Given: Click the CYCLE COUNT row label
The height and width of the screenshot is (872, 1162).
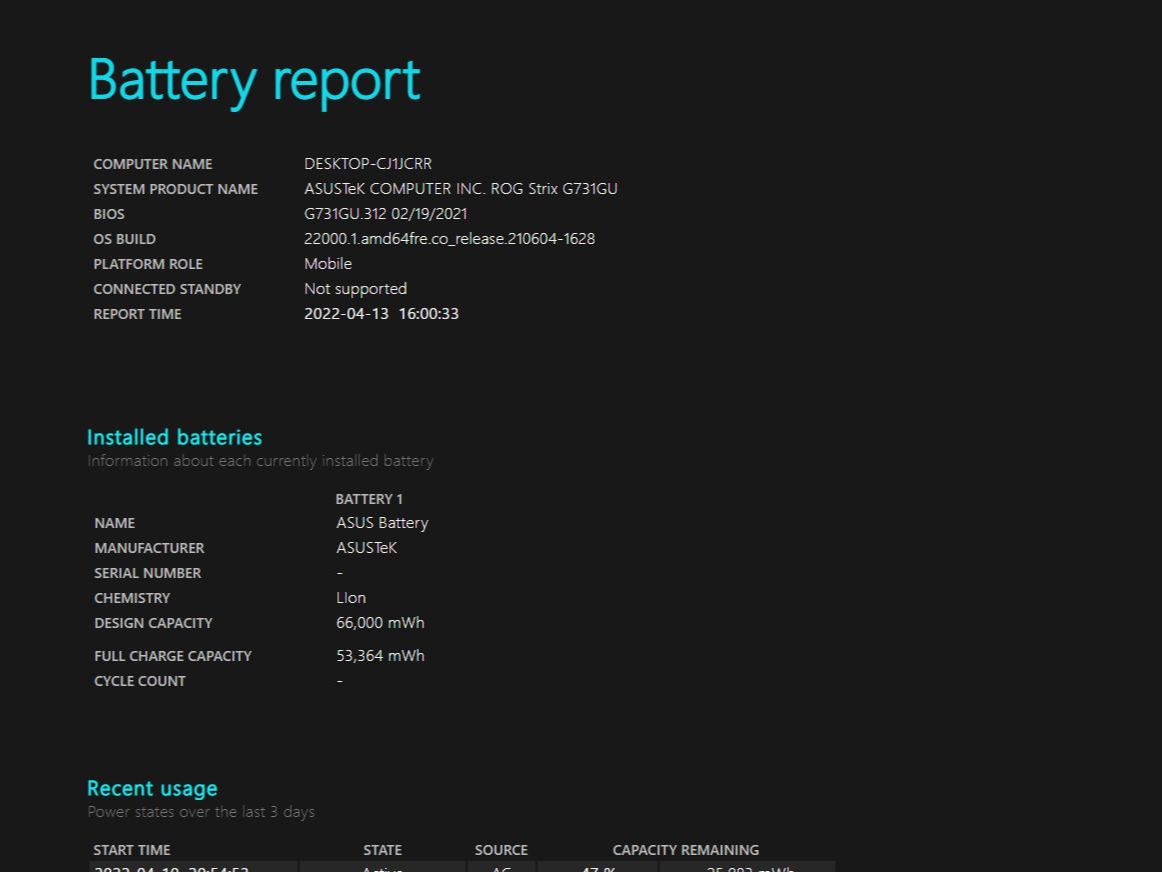Looking at the screenshot, I should (139, 682).
